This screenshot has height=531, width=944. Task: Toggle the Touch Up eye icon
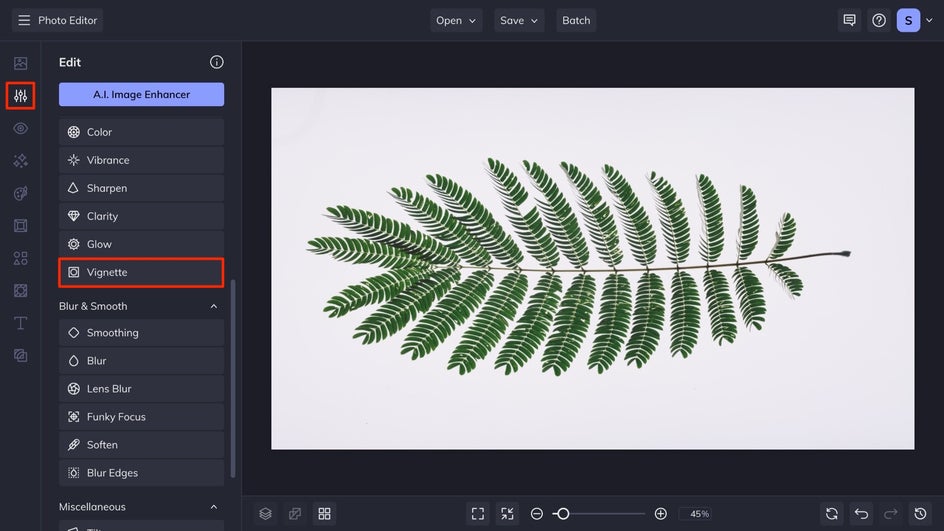[20, 128]
